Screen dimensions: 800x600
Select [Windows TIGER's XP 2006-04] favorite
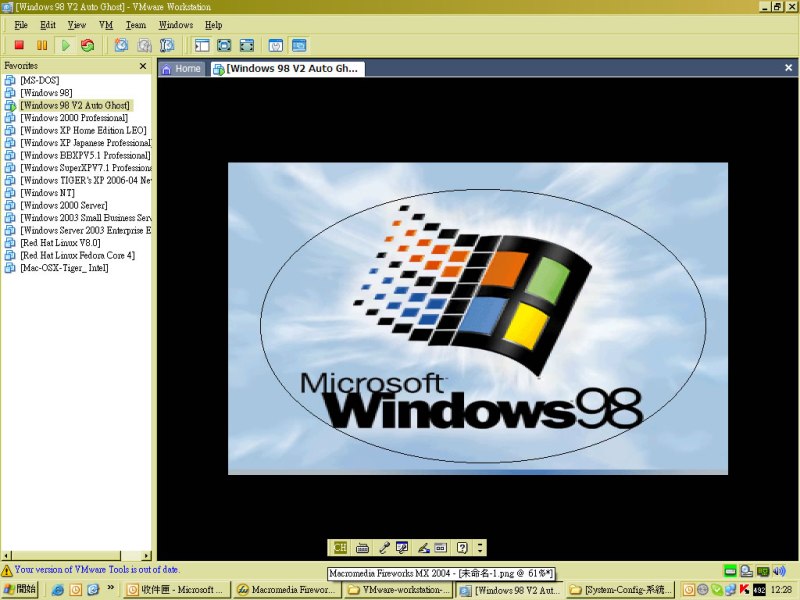[85, 181]
